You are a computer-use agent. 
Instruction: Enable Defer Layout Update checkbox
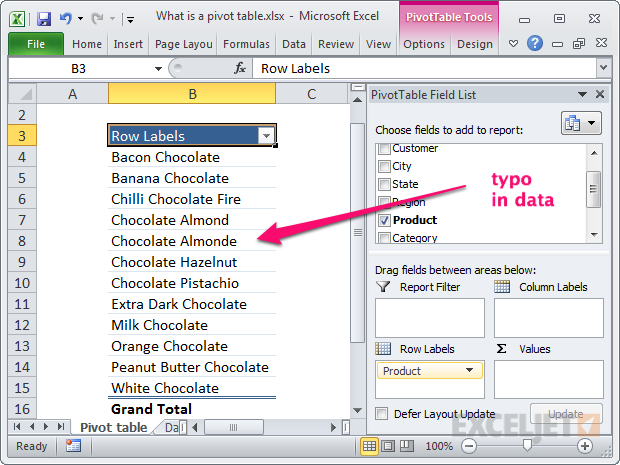382,414
